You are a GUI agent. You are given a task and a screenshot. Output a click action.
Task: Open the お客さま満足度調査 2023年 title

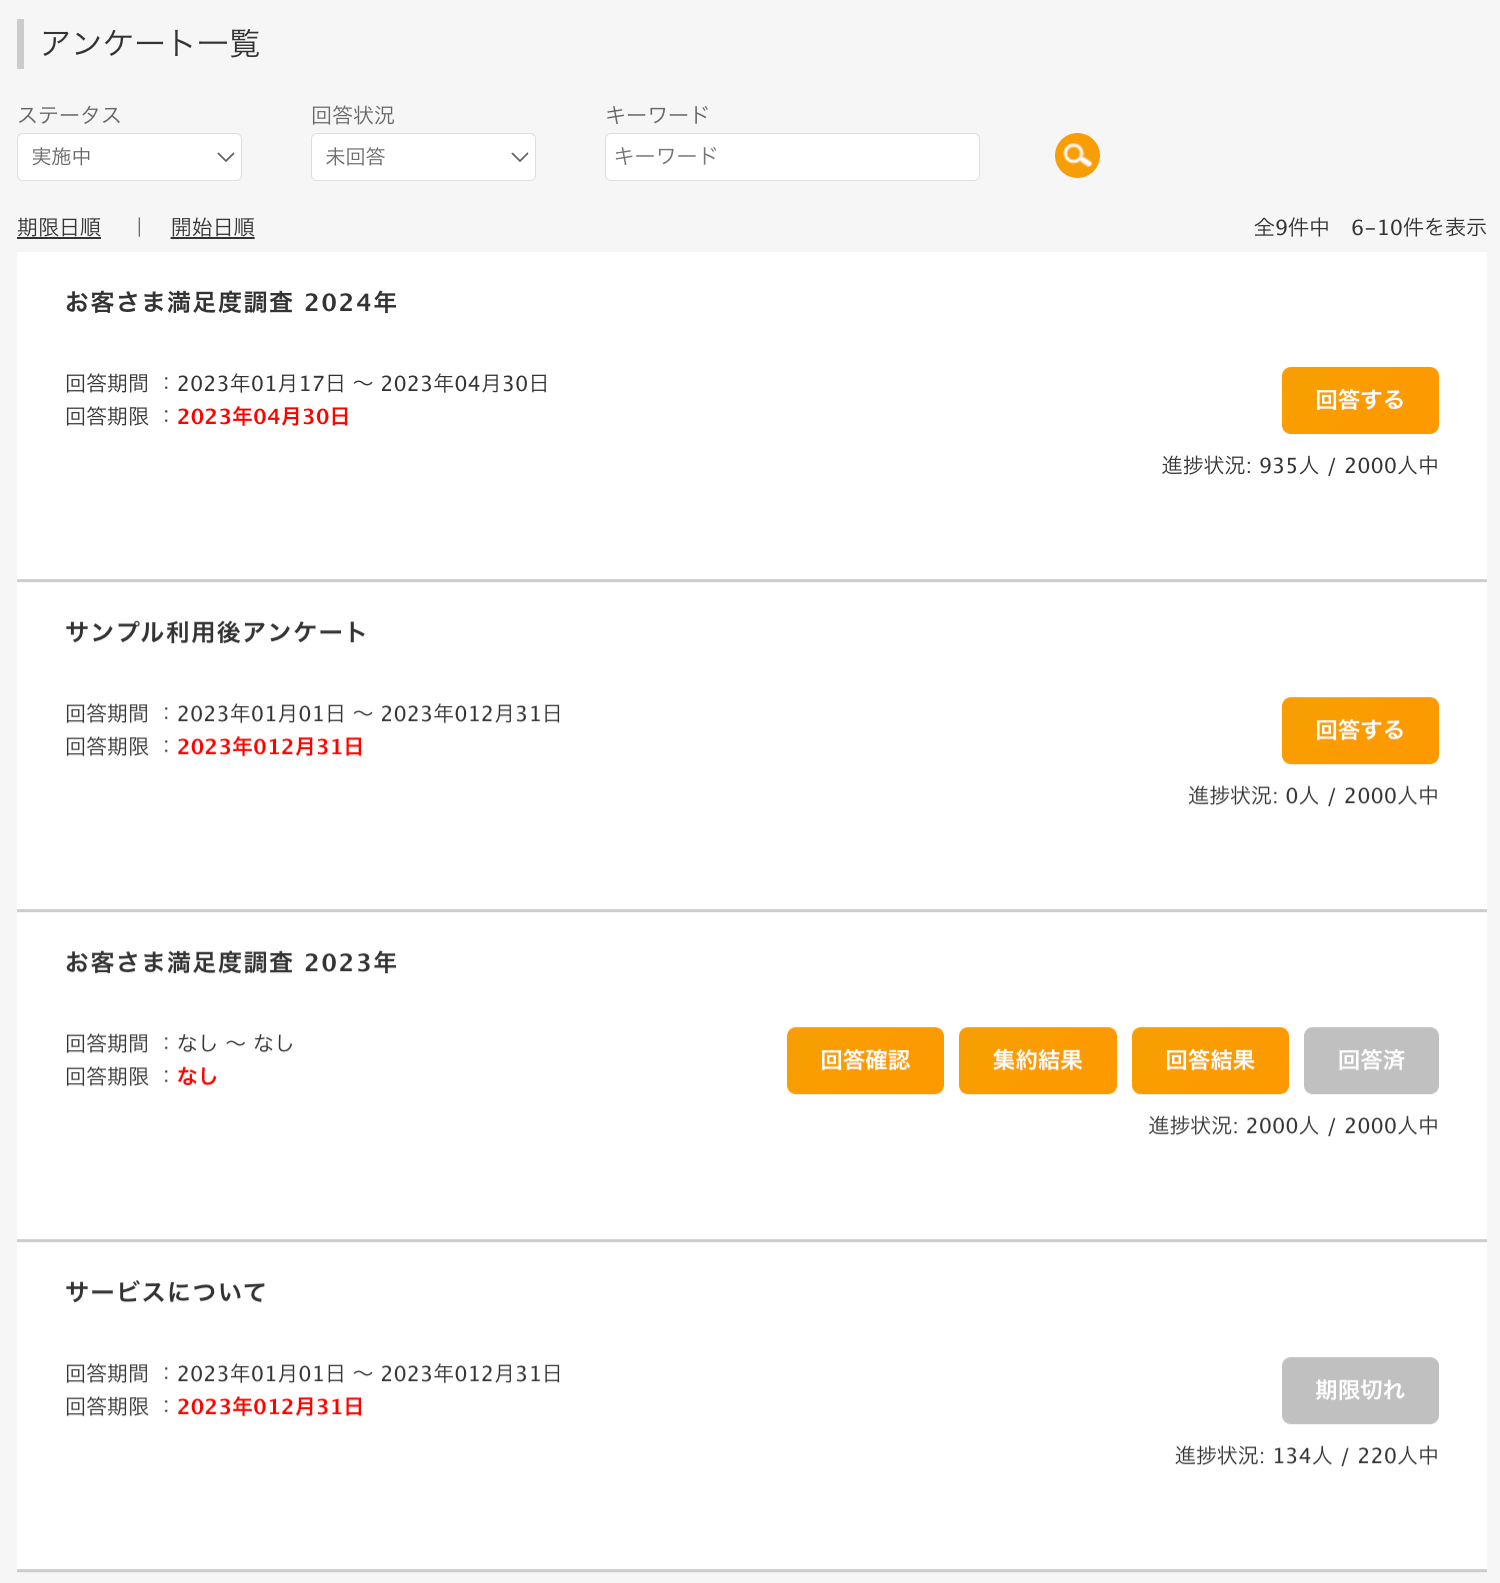tap(231, 963)
